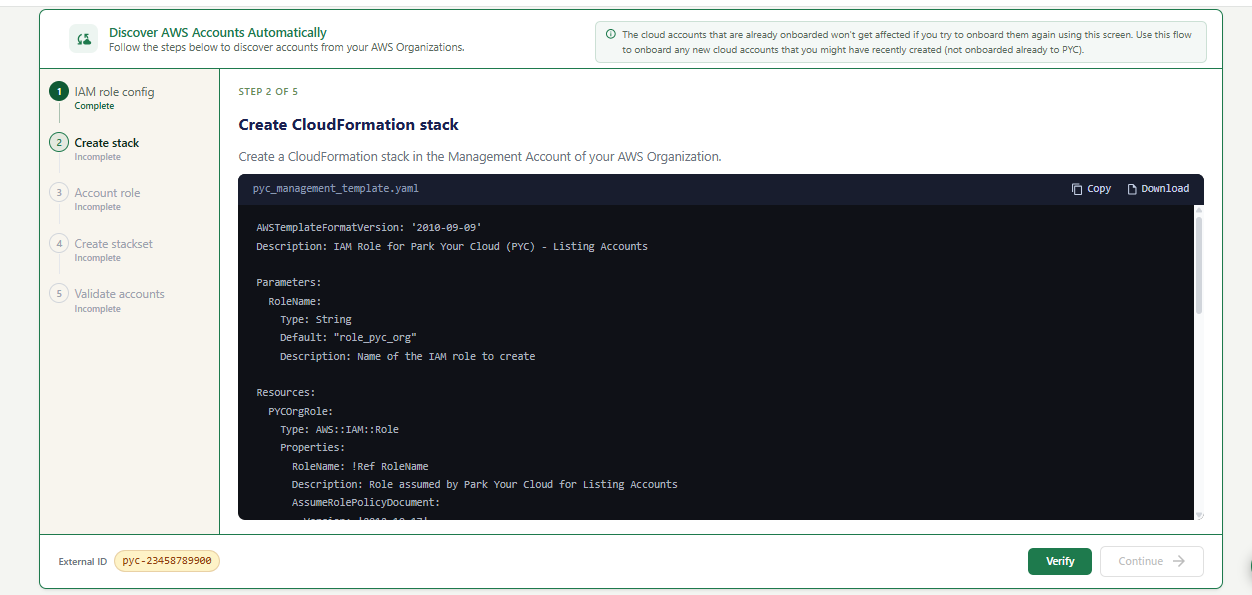Screen dimensions: 1252x595
Task: Click the 'External ID' label
Action: click(x=83, y=562)
